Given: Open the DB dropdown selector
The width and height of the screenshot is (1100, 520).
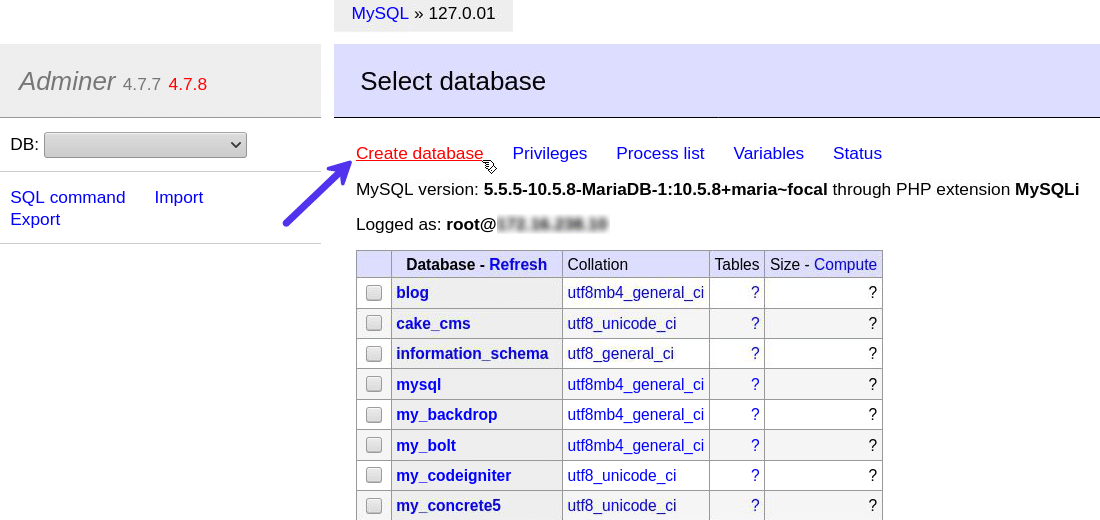Looking at the screenshot, I should pos(145,145).
